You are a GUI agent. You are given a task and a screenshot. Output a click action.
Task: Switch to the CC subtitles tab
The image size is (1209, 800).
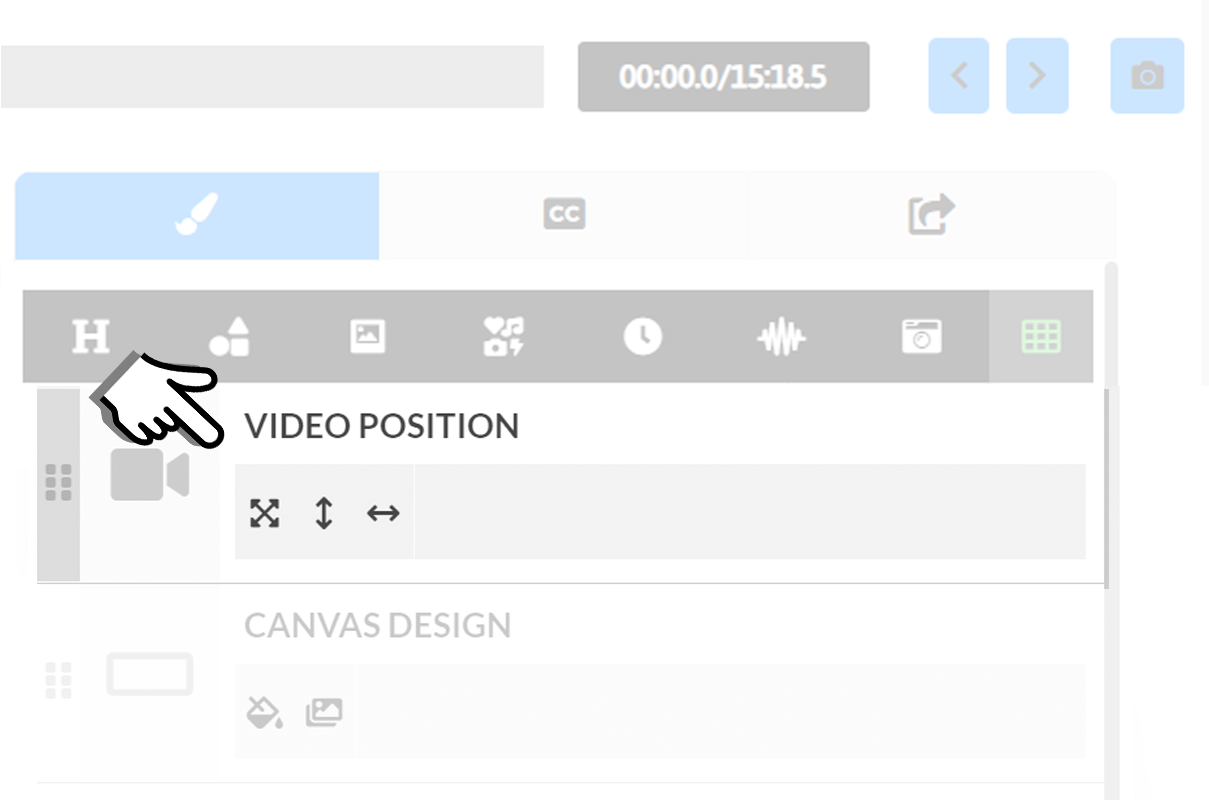click(563, 214)
